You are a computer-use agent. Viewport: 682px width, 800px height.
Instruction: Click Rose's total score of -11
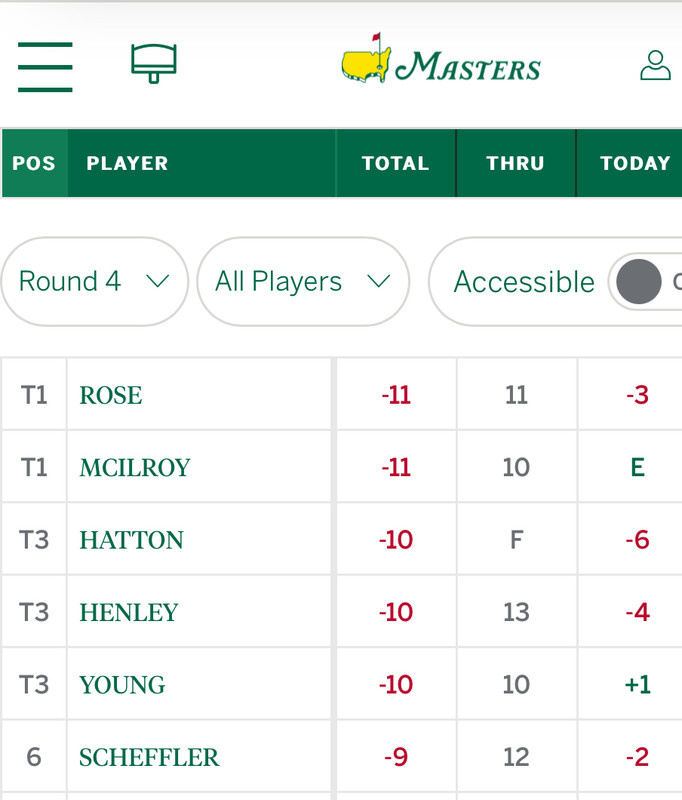point(396,395)
